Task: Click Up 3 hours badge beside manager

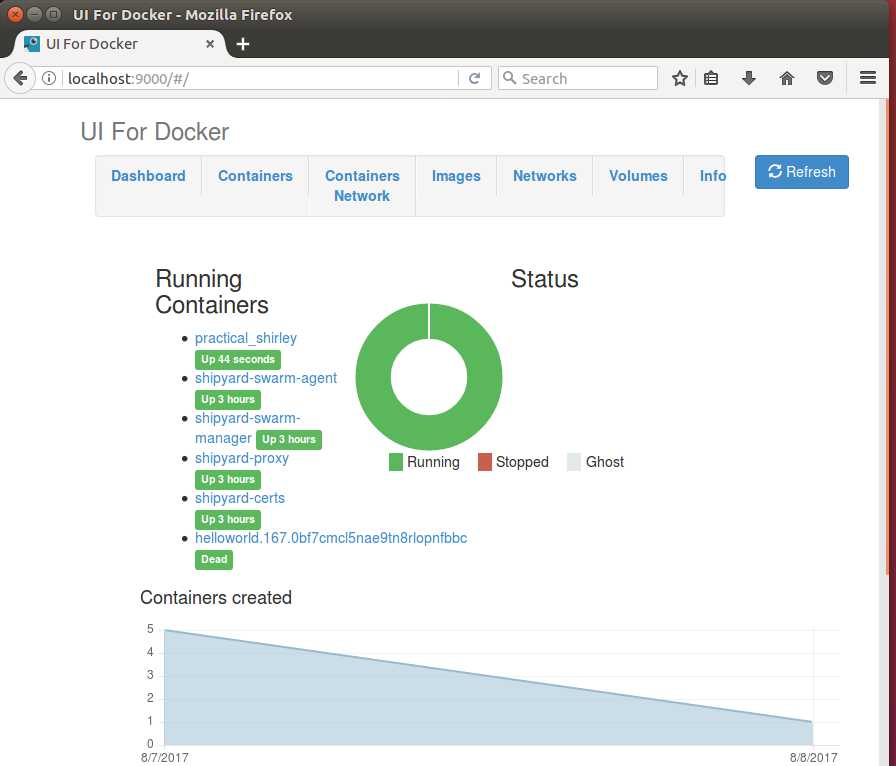Action: tap(289, 440)
